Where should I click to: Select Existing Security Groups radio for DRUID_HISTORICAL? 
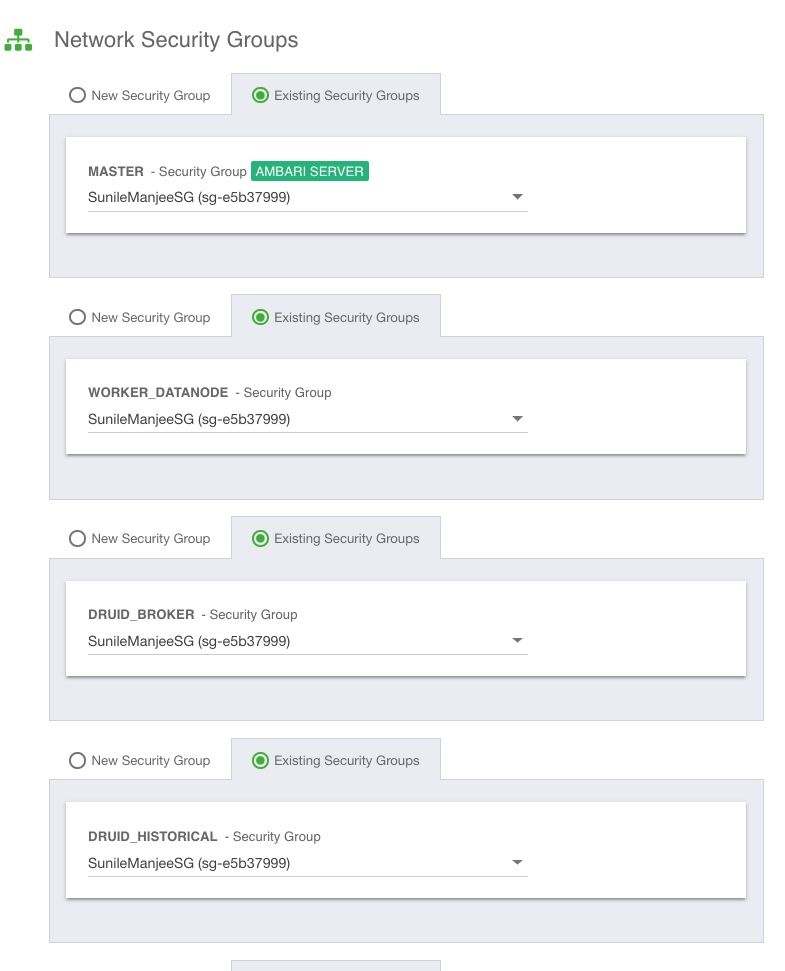pos(261,761)
